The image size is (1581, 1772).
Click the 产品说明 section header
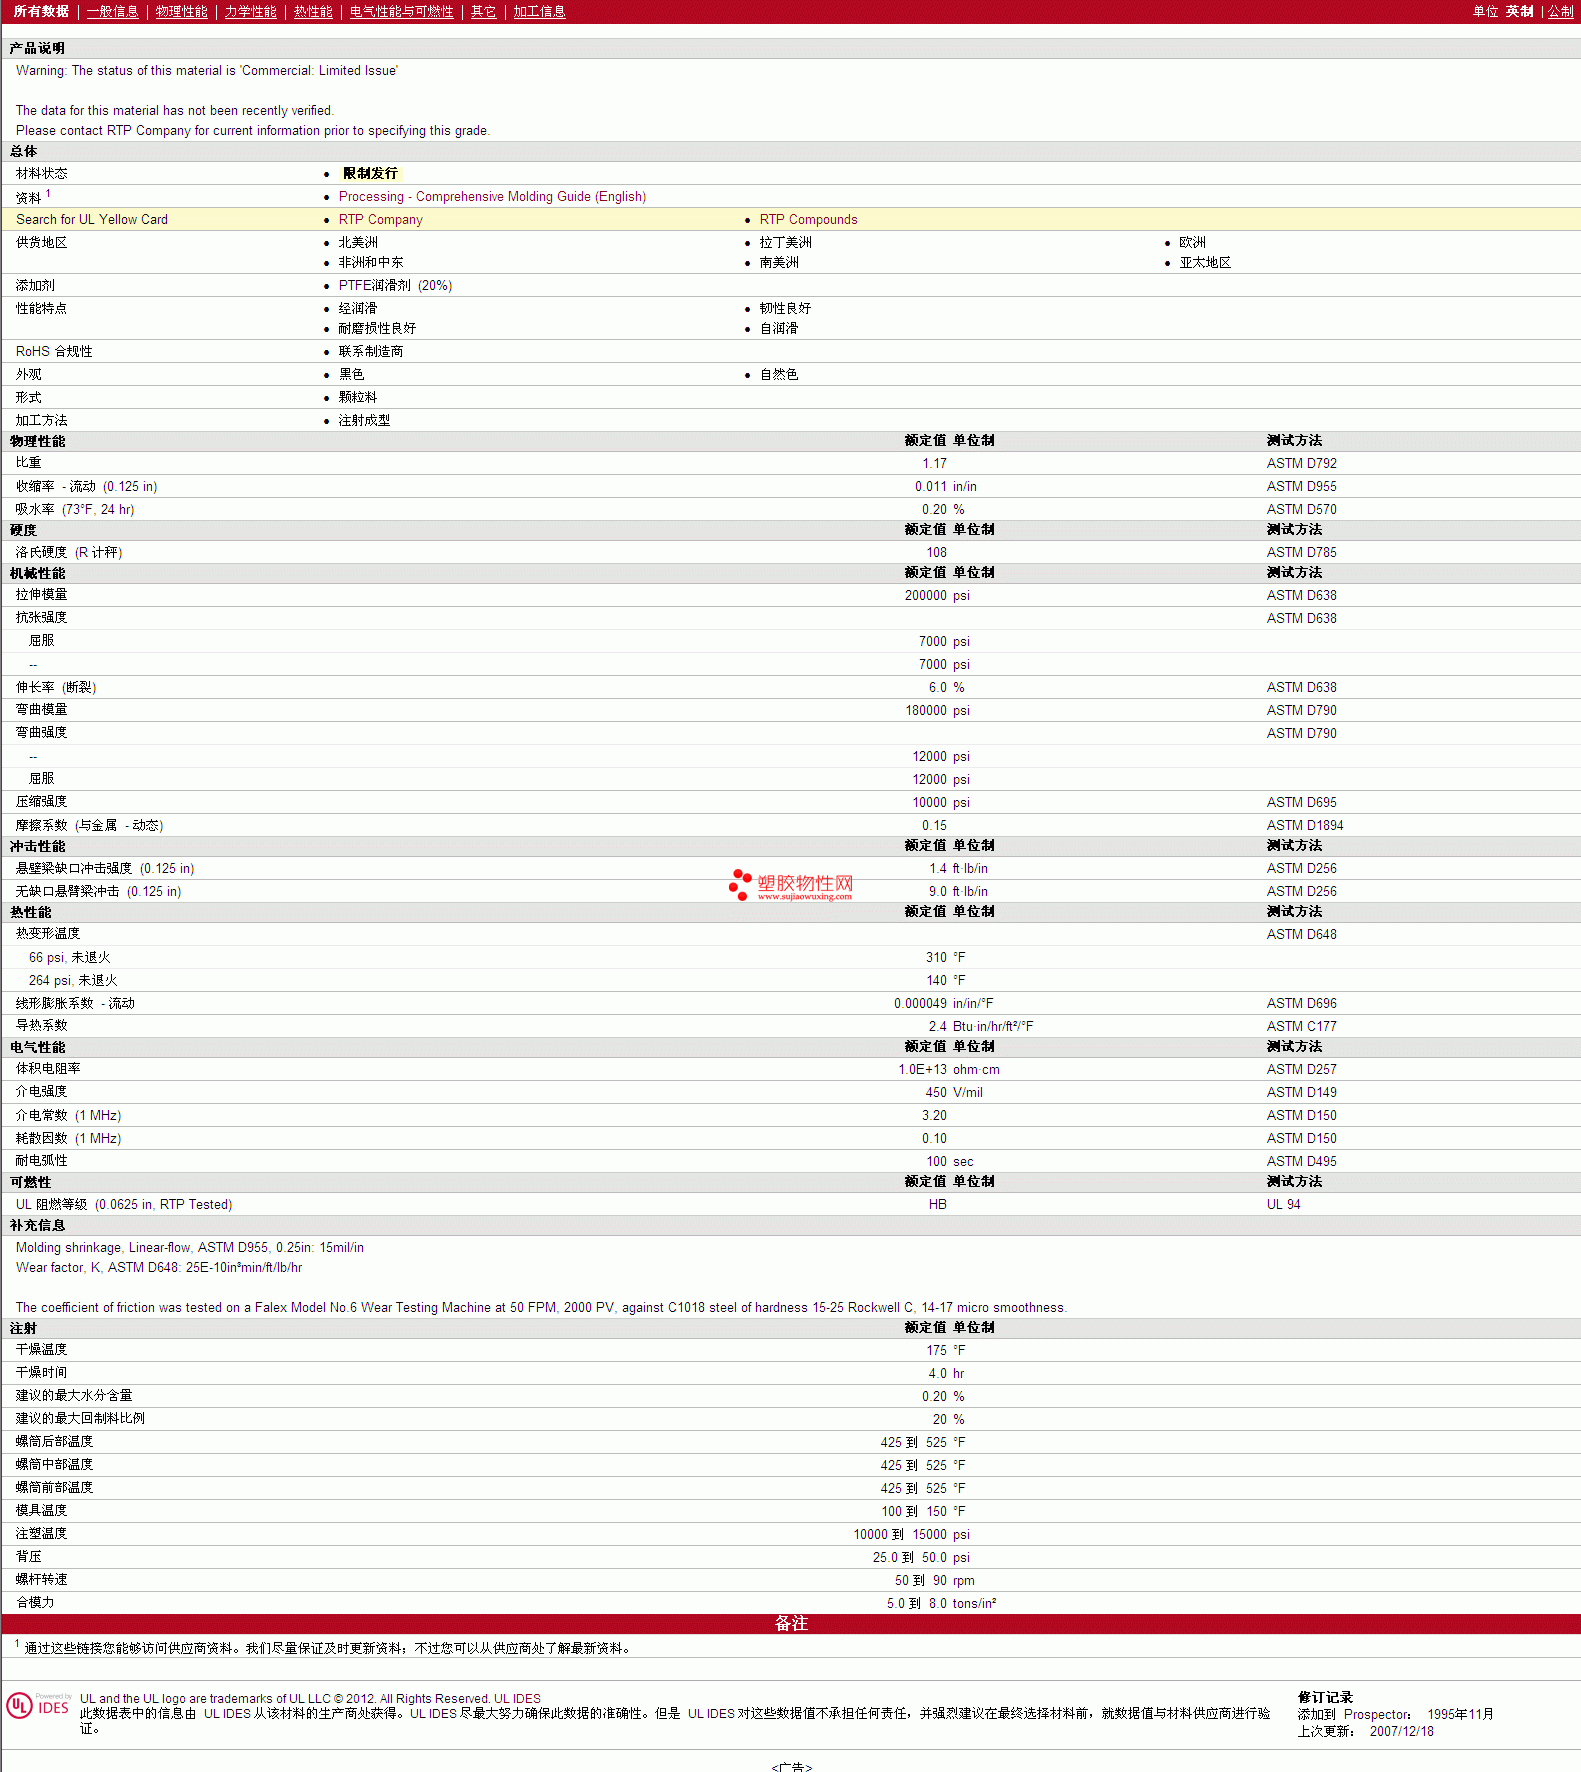coord(37,48)
